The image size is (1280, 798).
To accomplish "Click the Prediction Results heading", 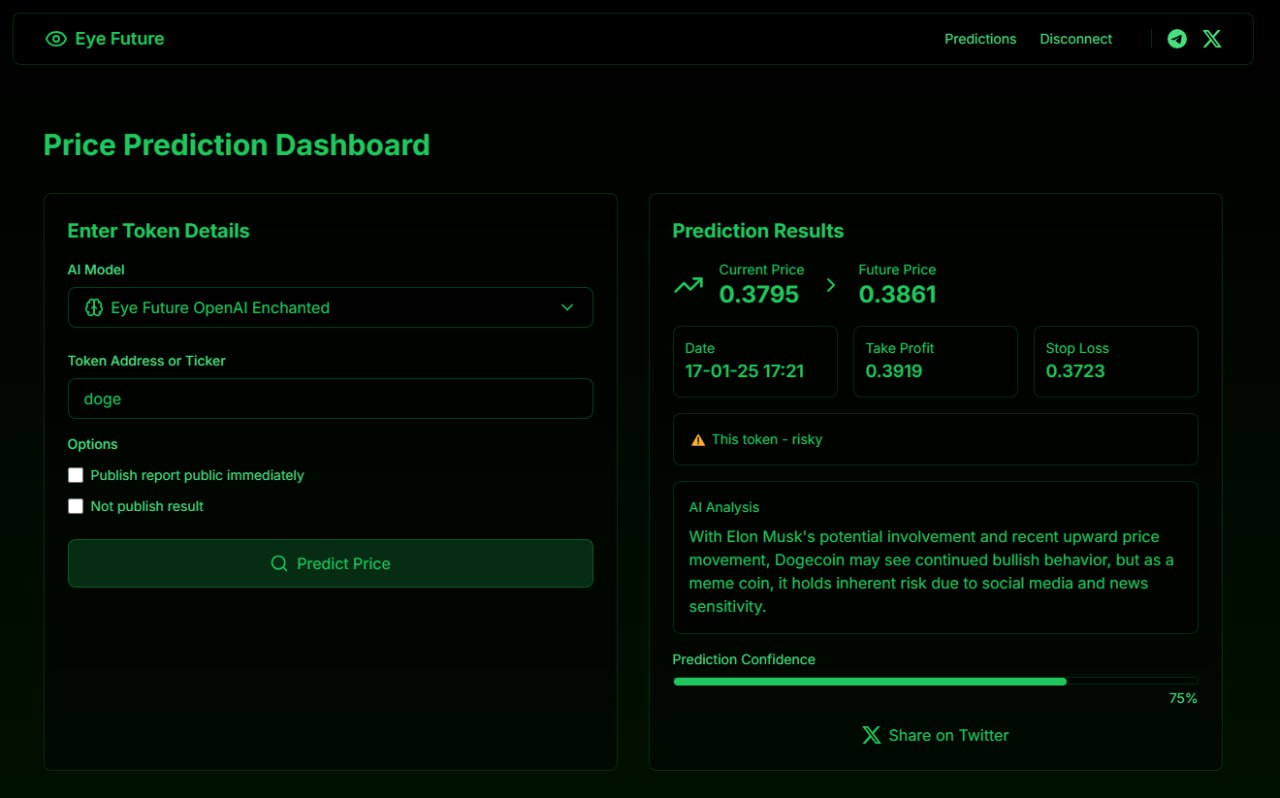I will (758, 231).
